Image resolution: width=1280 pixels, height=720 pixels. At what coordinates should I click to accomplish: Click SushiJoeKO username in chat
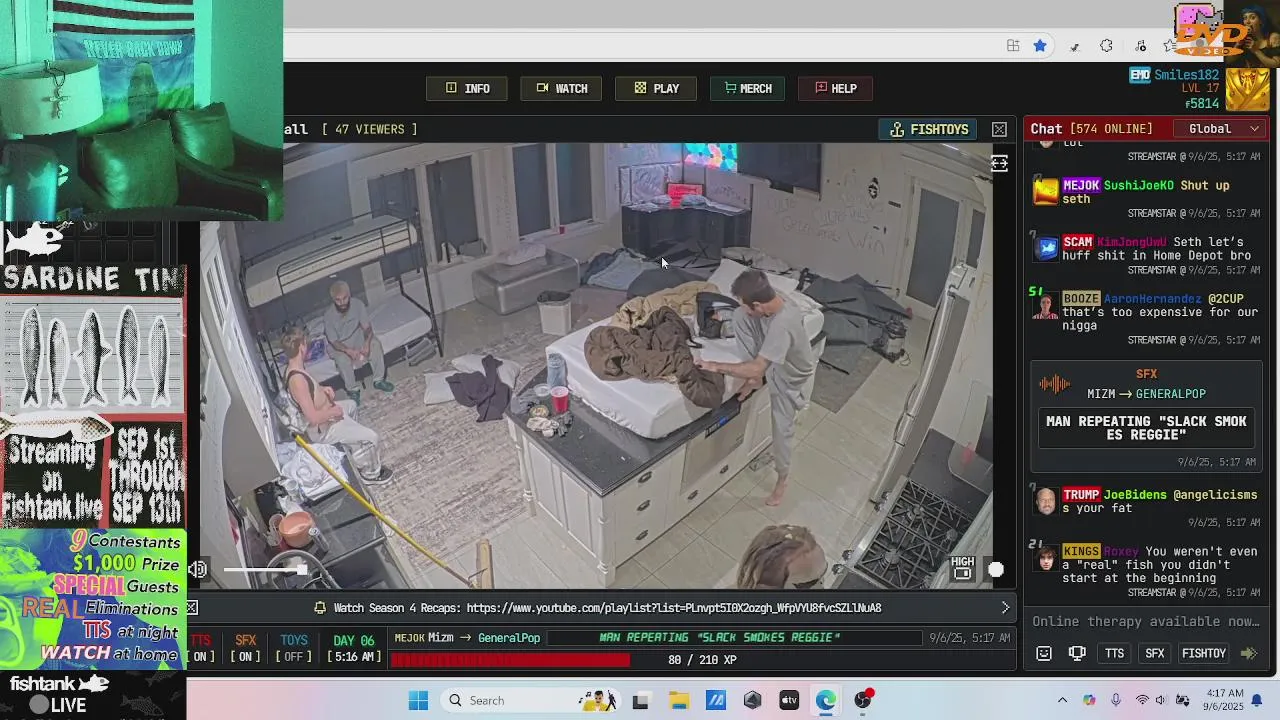[x=1139, y=186]
